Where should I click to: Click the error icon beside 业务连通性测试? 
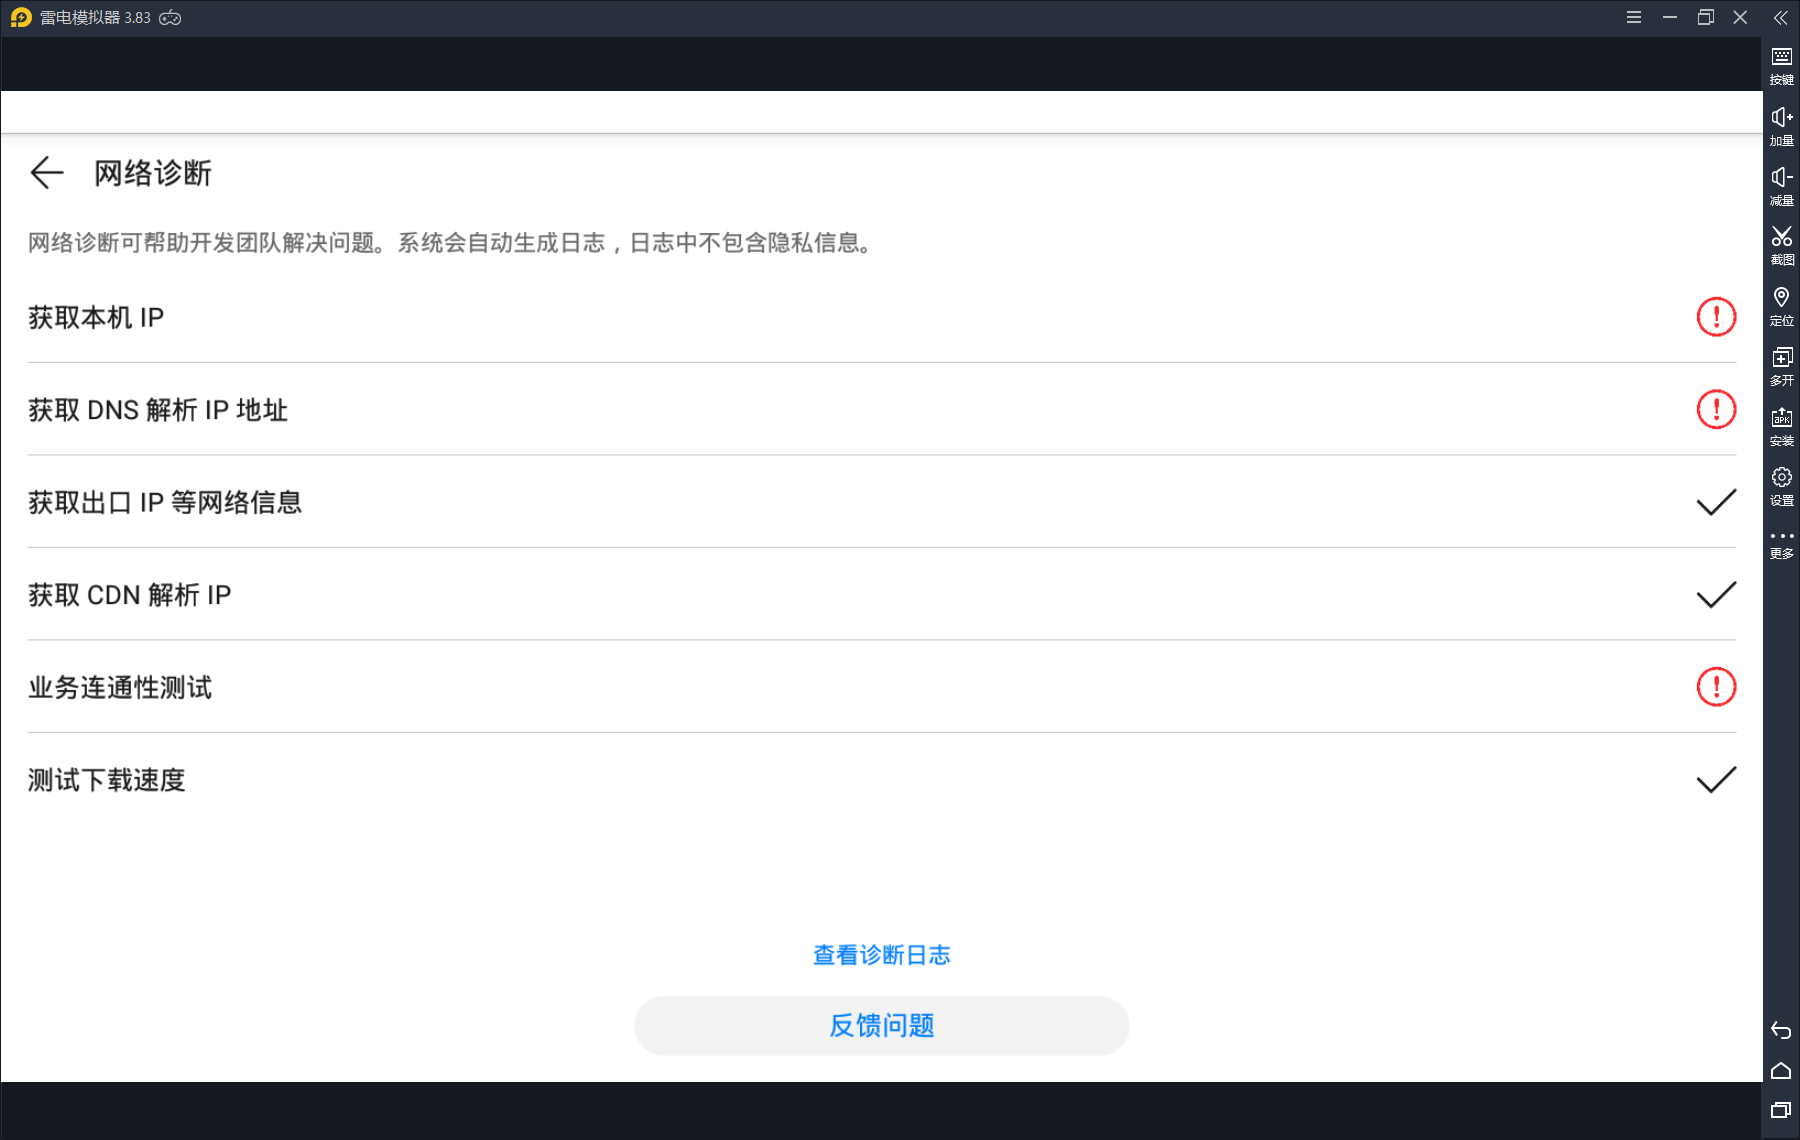1716,687
